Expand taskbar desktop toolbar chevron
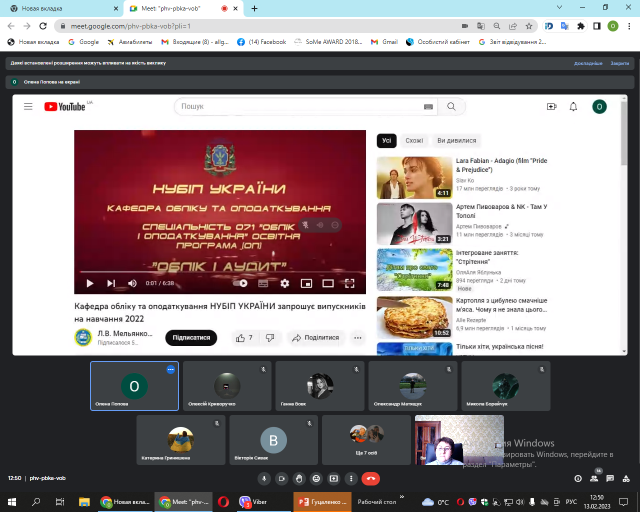Screen dimensions: 640x512 [x=402, y=497]
